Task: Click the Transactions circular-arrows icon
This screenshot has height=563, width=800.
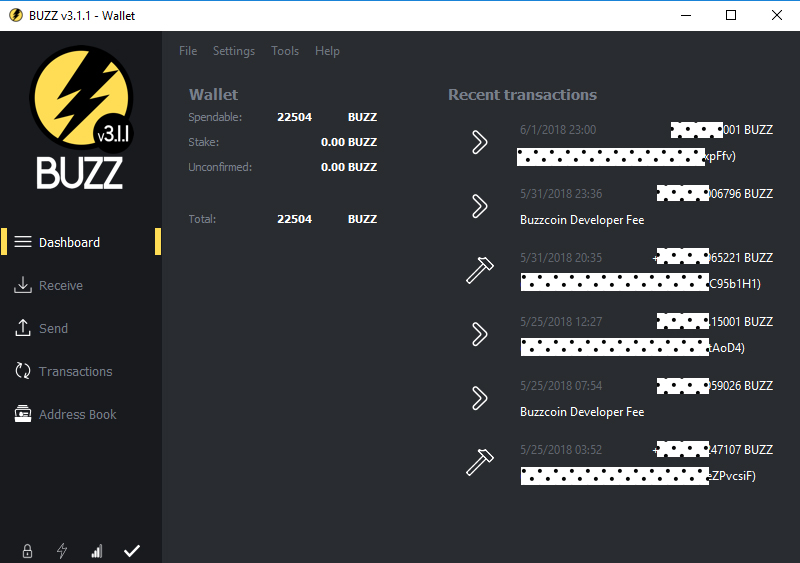Action: (x=23, y=371)
